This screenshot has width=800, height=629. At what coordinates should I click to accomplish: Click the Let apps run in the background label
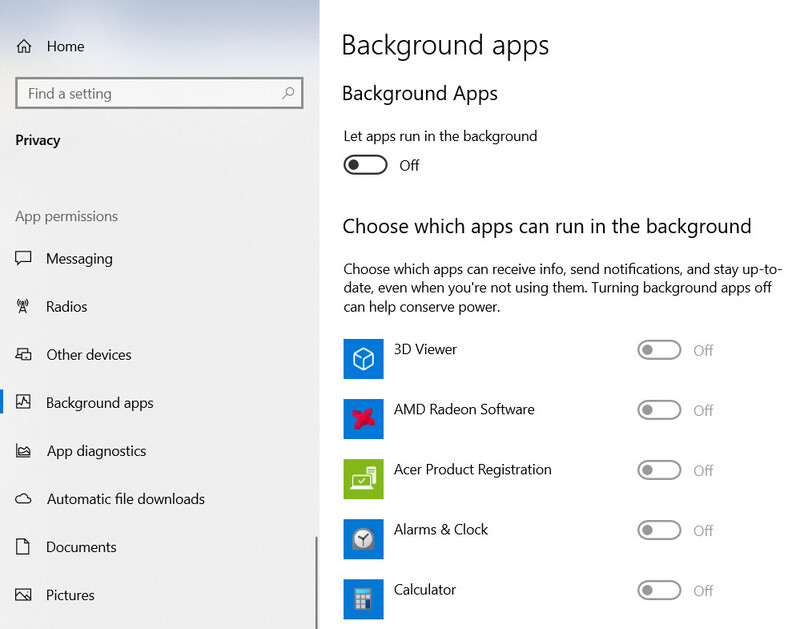tap(440, 136)
